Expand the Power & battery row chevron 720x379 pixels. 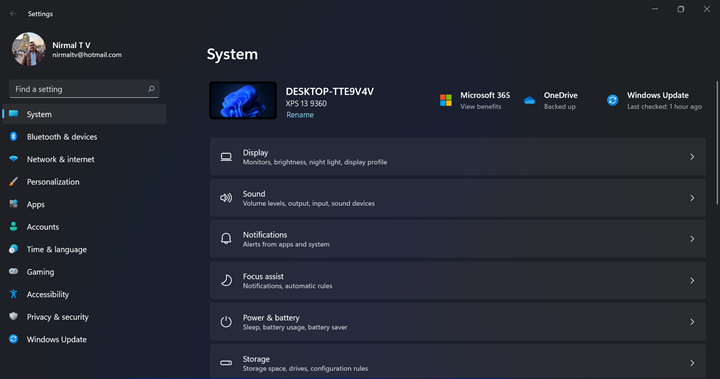coord(692,322)
